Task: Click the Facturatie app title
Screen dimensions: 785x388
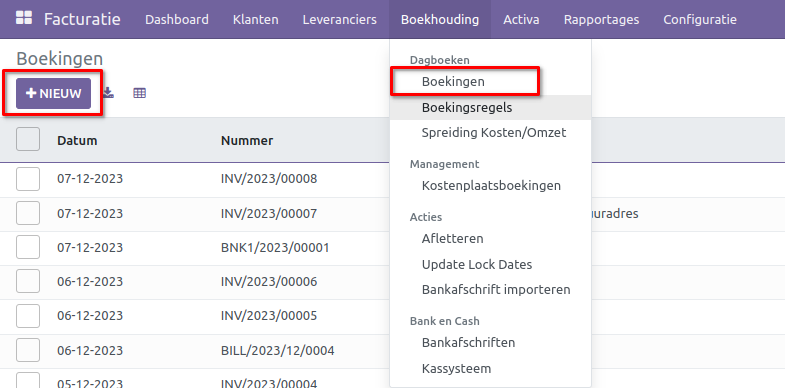Action: [x=82, y=19]
